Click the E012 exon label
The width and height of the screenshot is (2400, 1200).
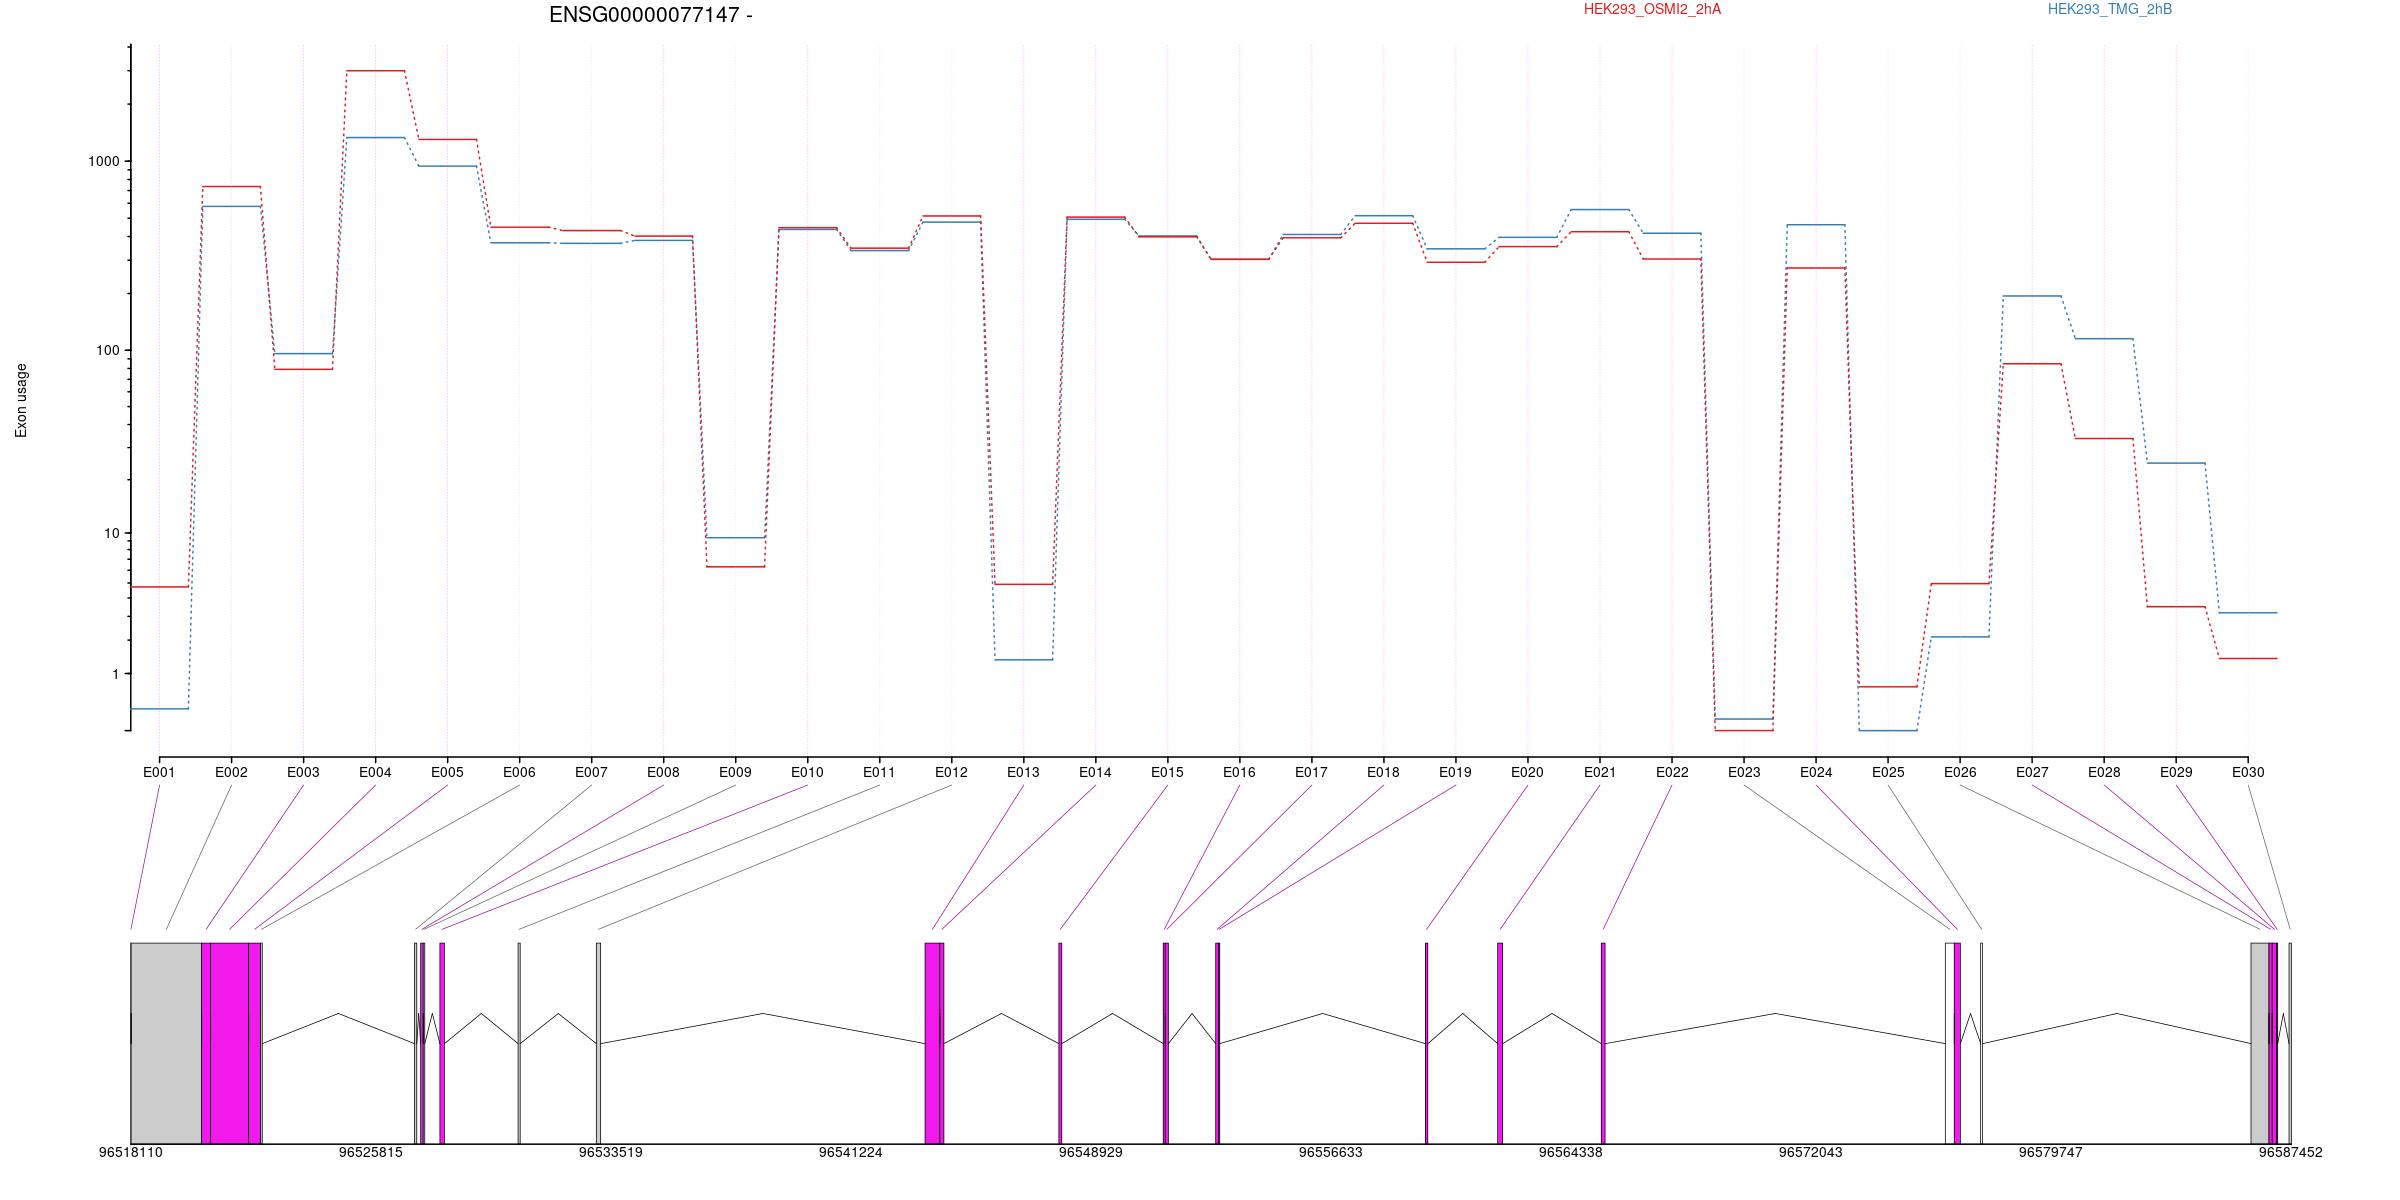coord(951,772)
